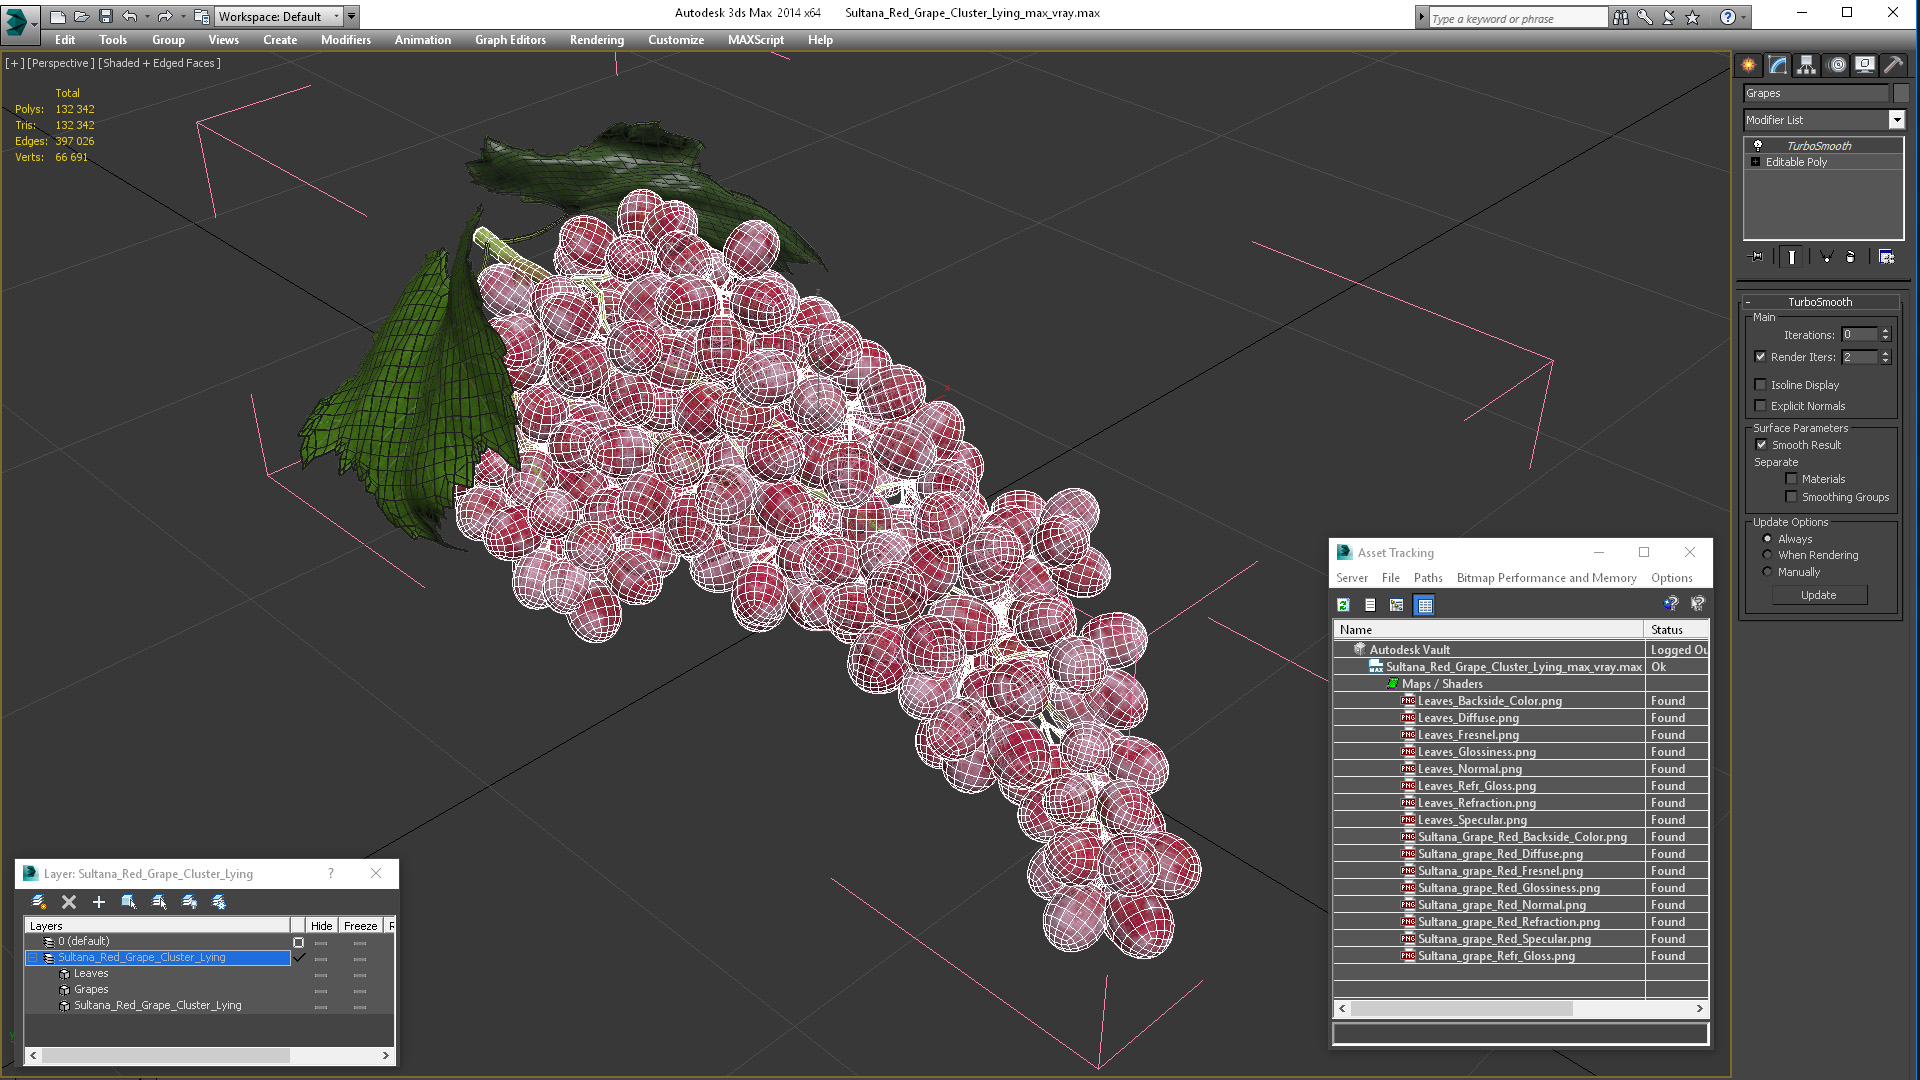Collapse the Sultana_Red_Grape_Cluster_Lying layer tree
Screen dimensions: 1920x1080
[32, 958]
